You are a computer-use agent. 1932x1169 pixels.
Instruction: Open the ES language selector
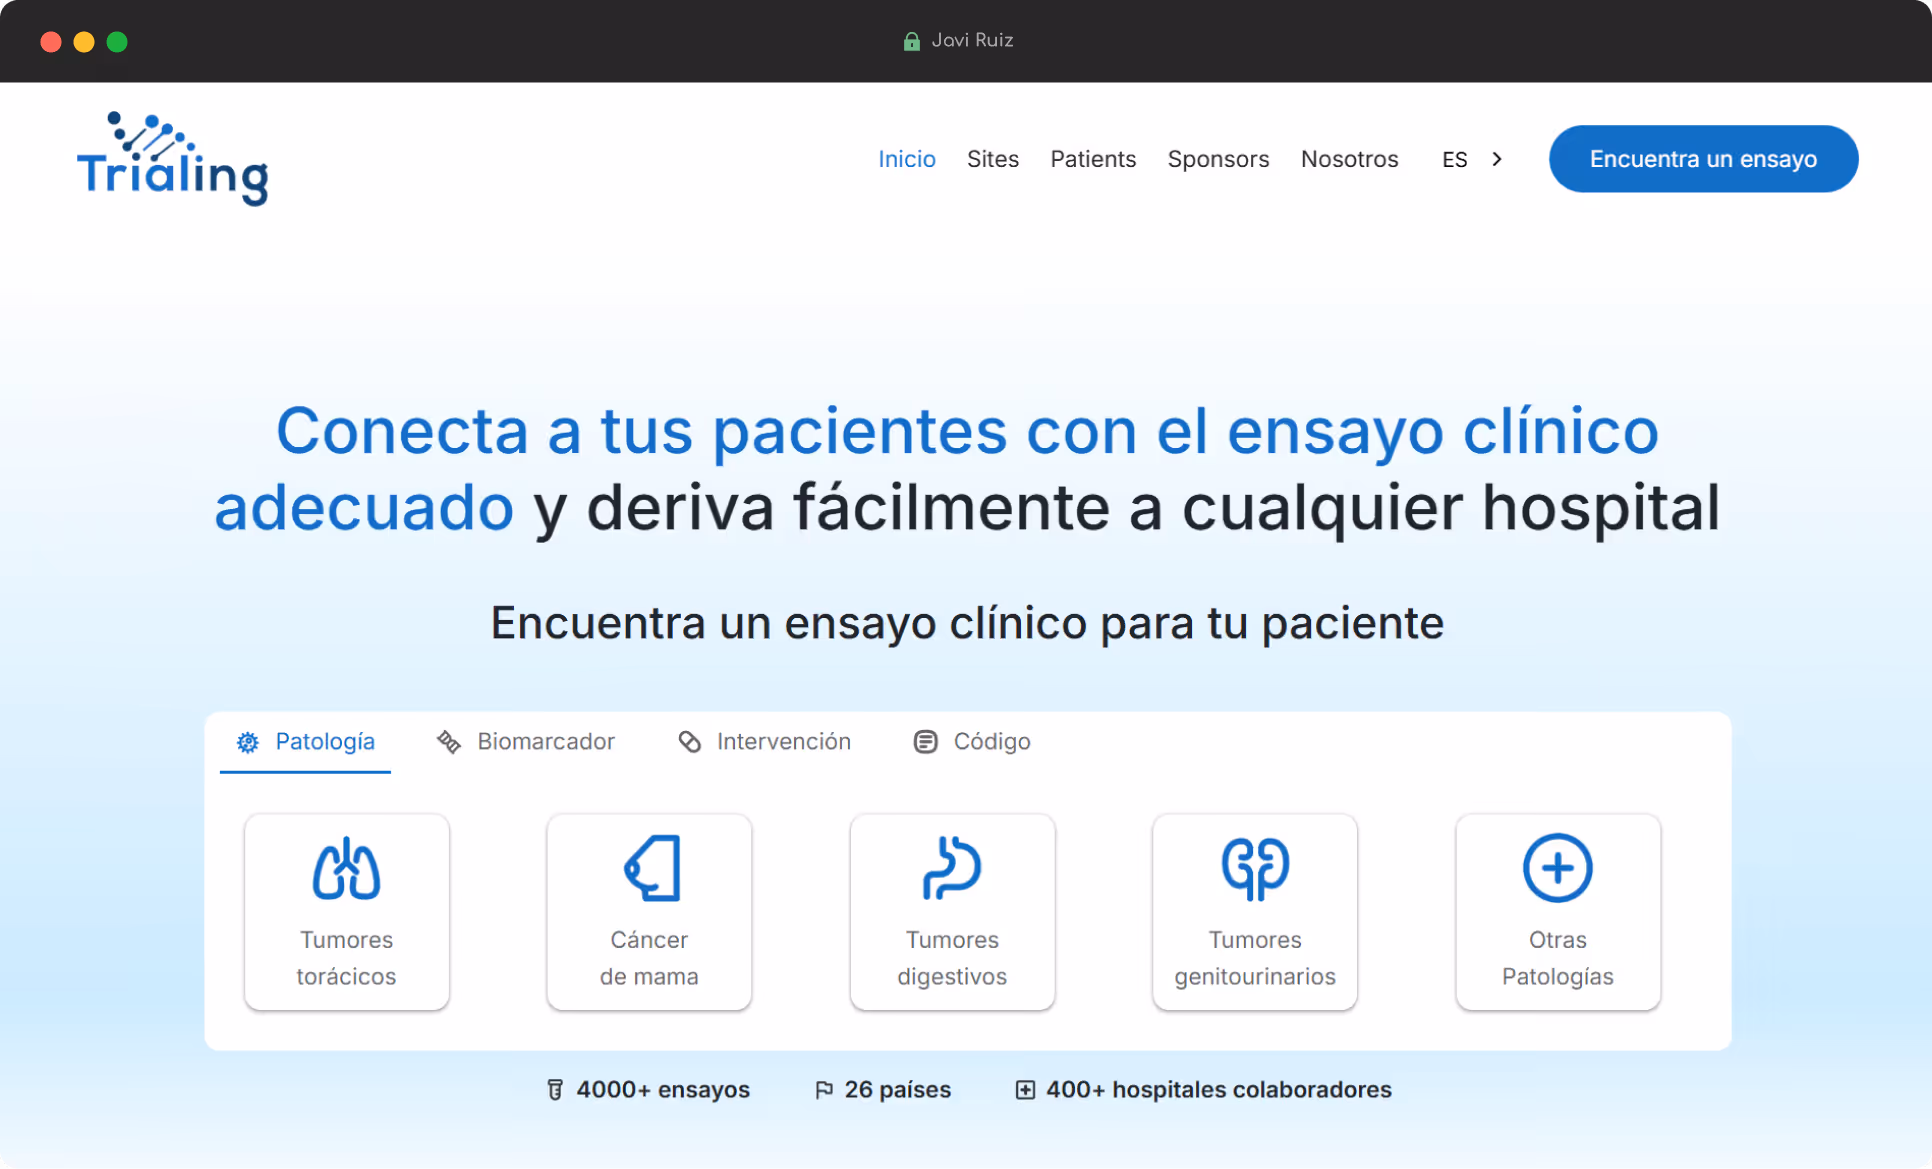1454,160
